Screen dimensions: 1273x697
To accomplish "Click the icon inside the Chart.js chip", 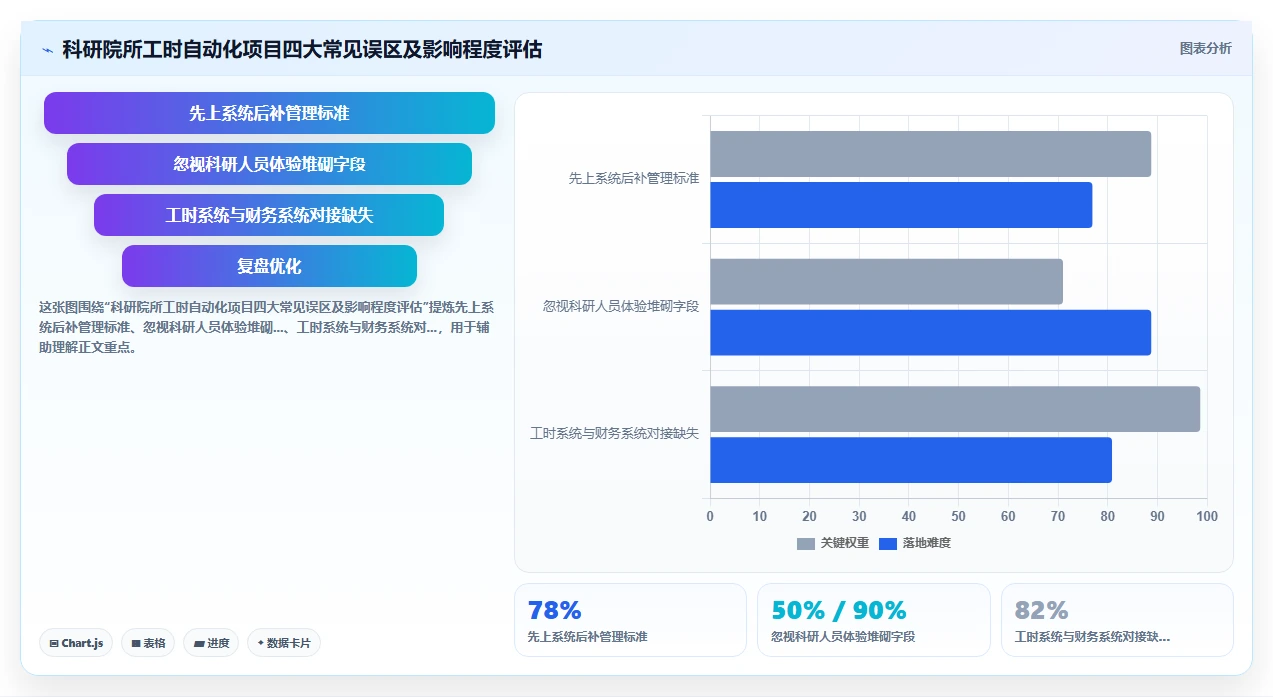I will [54, 644].
